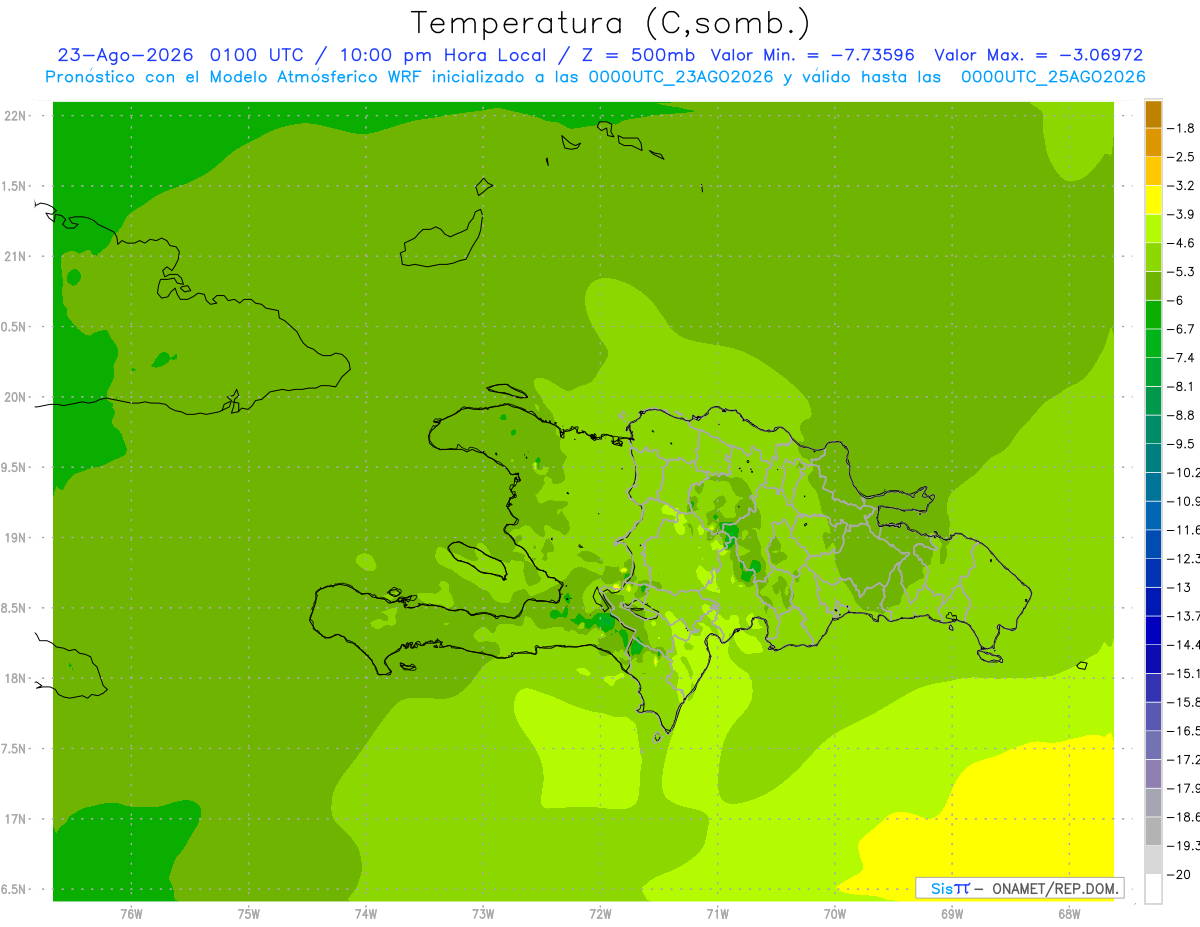Click the '72W' longitude label
This screenshot has width=1200, height=927.
pyautogui.click(x=600, y=913)
